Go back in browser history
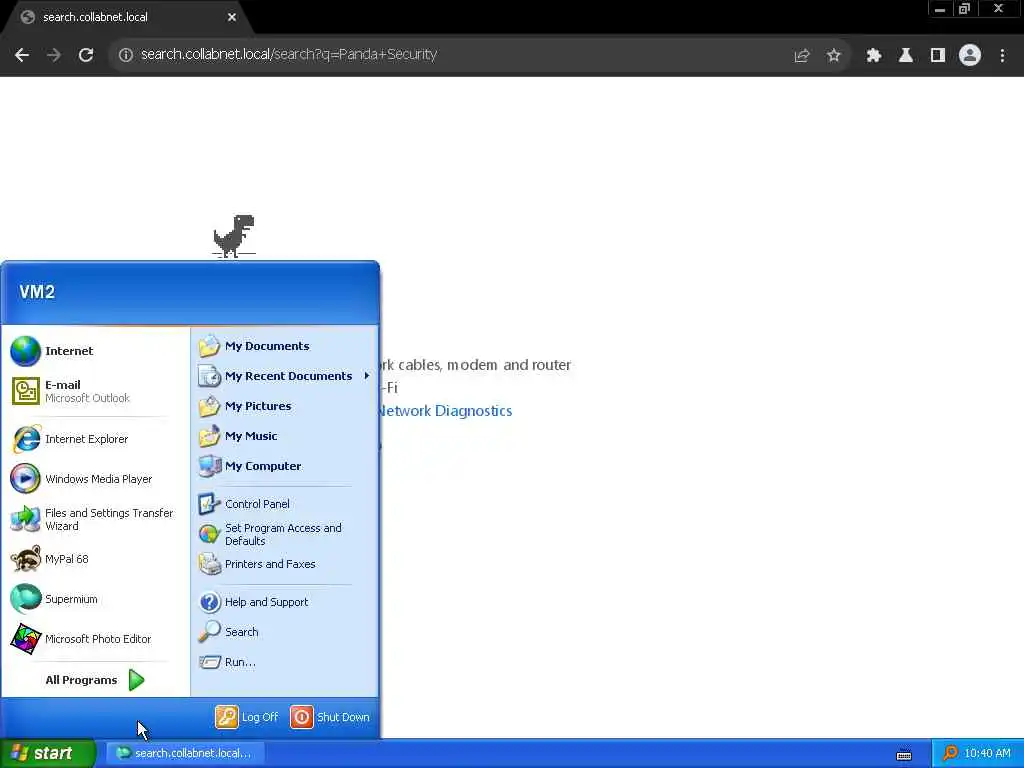 22,55
